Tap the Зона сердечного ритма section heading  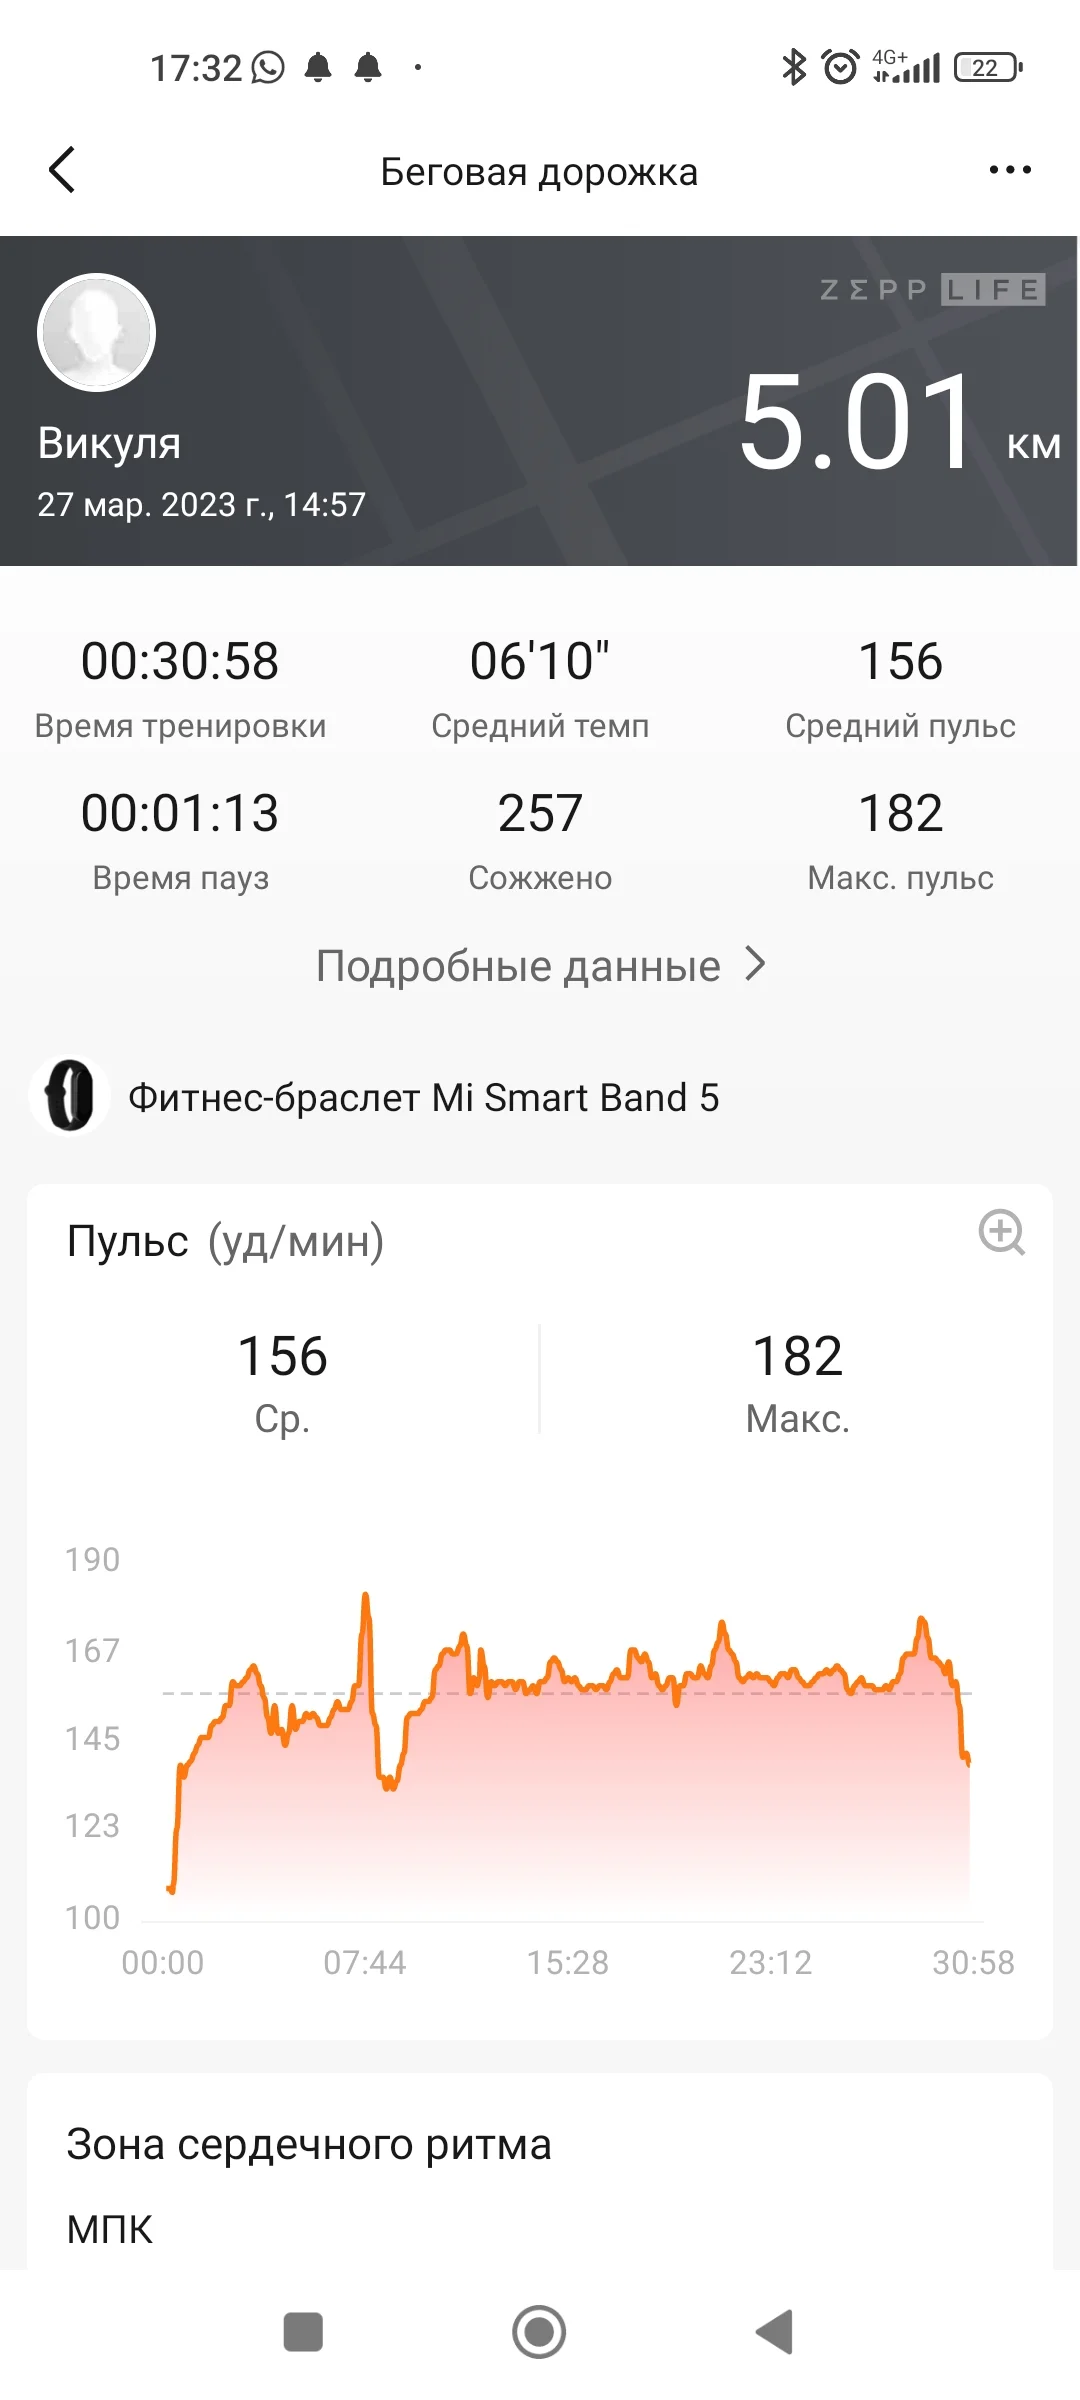(x=309, y=2144)
